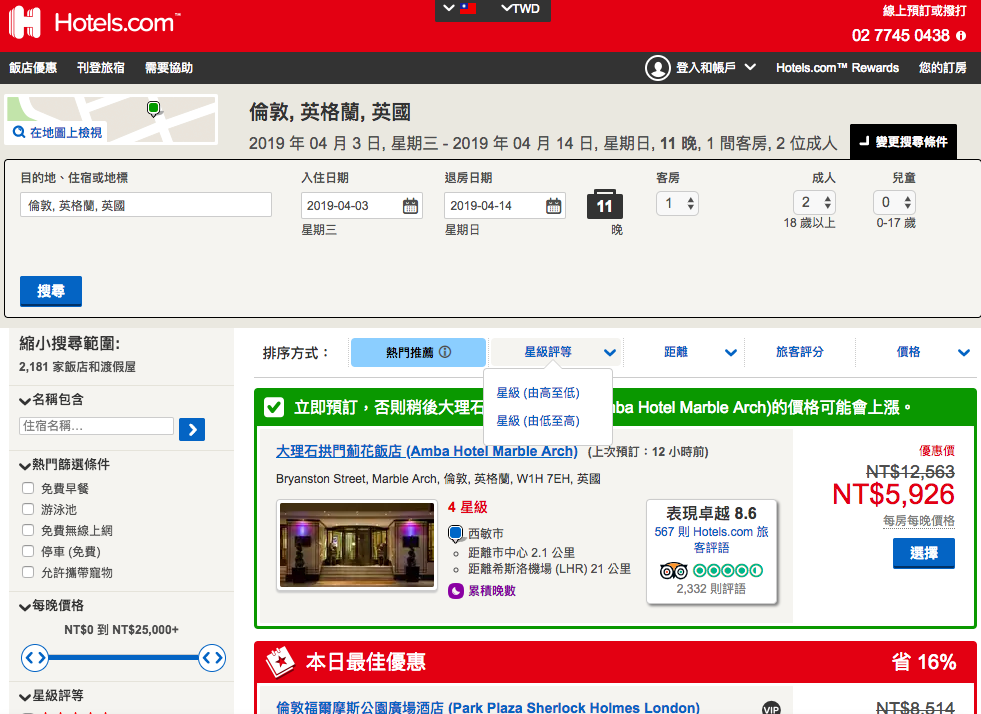Click the 11 nights calendar icon
The width and height of the screenshot is (981, 714).
tap(604, 204)
